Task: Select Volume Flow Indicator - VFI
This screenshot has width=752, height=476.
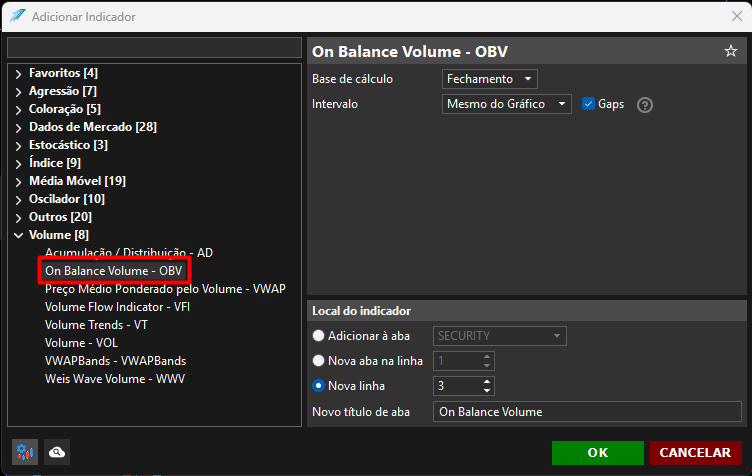Action: pyautogui.click(x=117, y=307)
